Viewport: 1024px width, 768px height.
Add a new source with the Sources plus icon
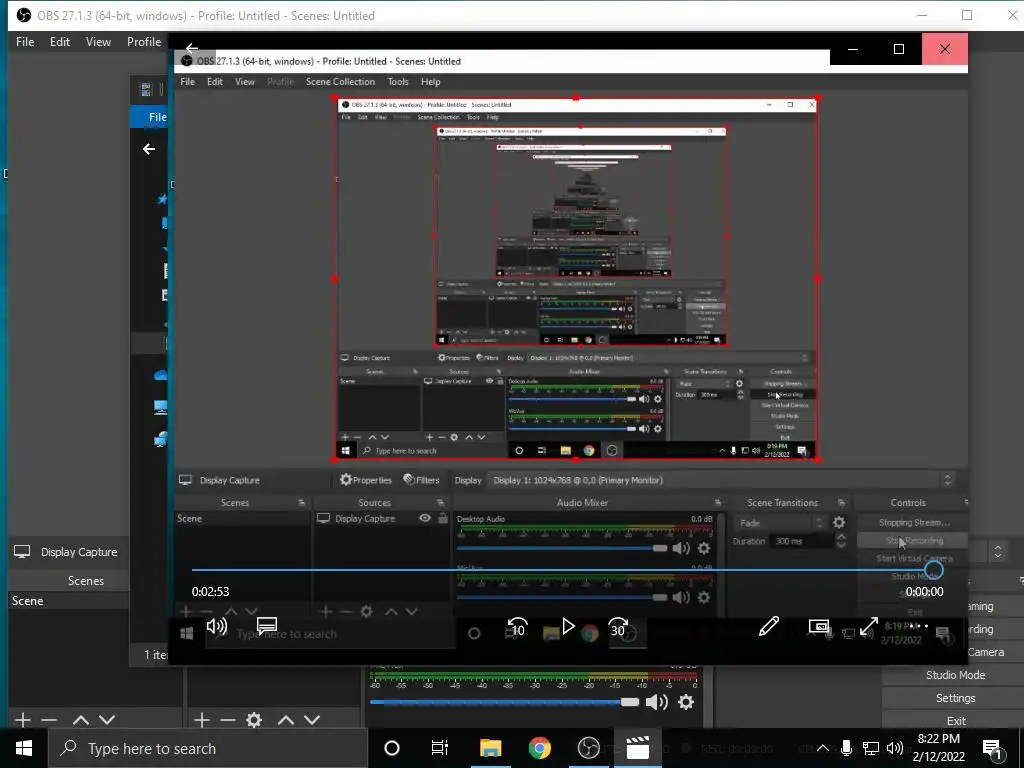point(202,720)
